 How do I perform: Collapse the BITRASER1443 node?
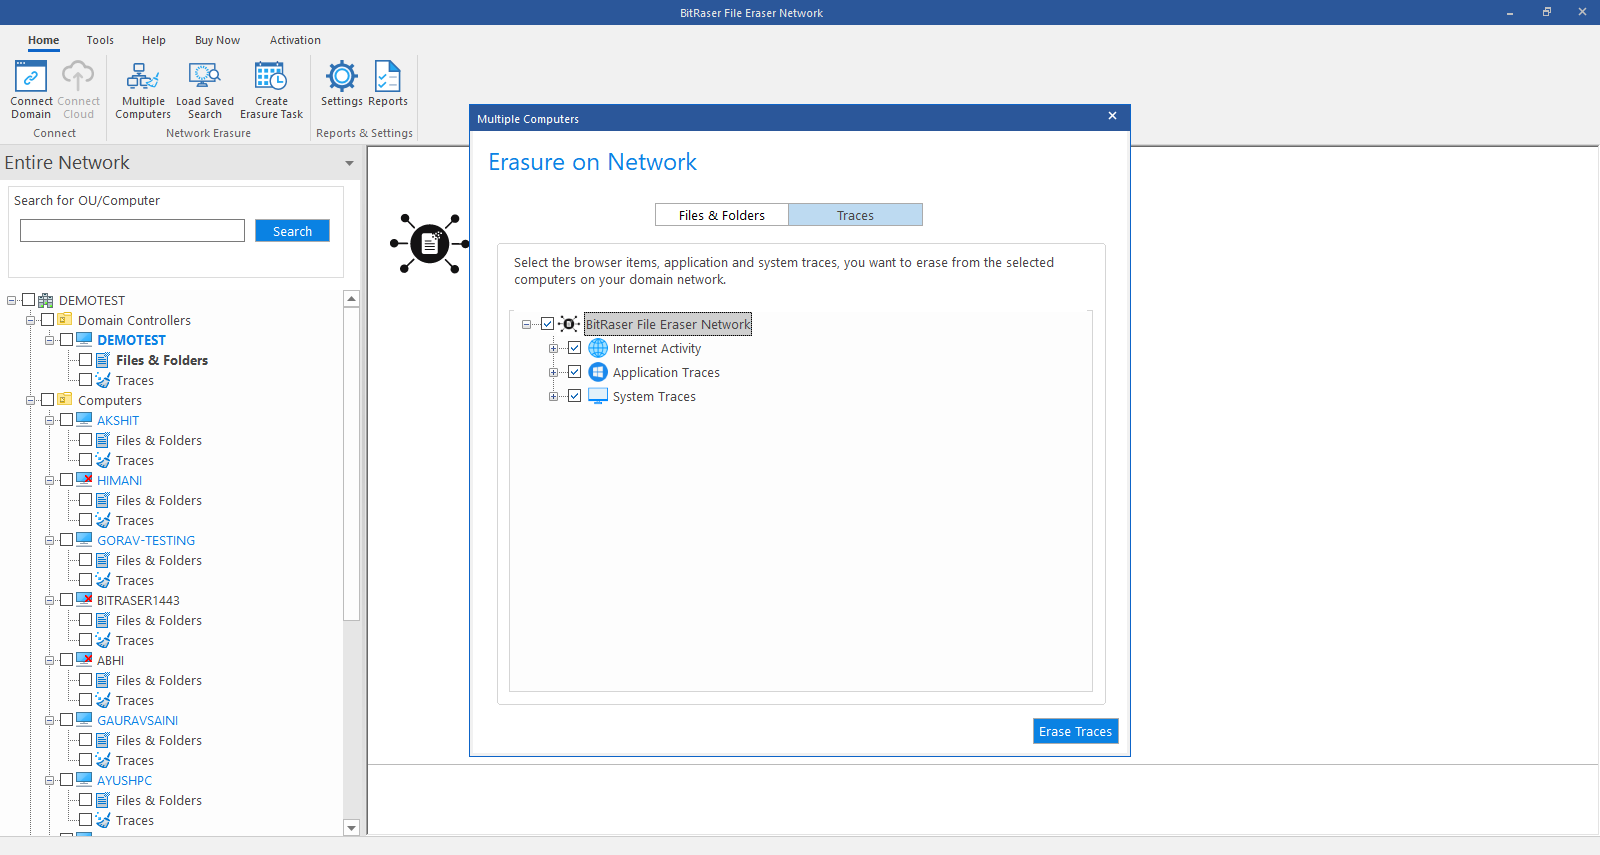[x=49, y=600]
